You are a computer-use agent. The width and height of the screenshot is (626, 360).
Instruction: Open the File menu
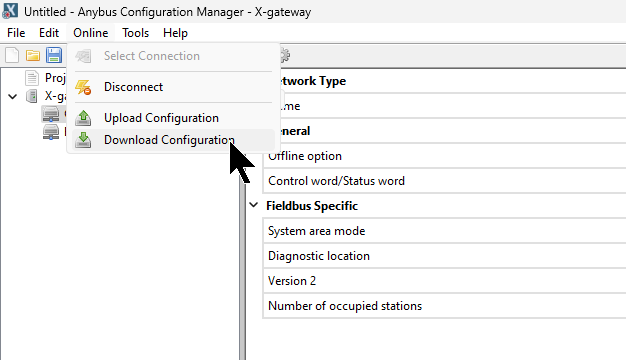coord(16,33)
